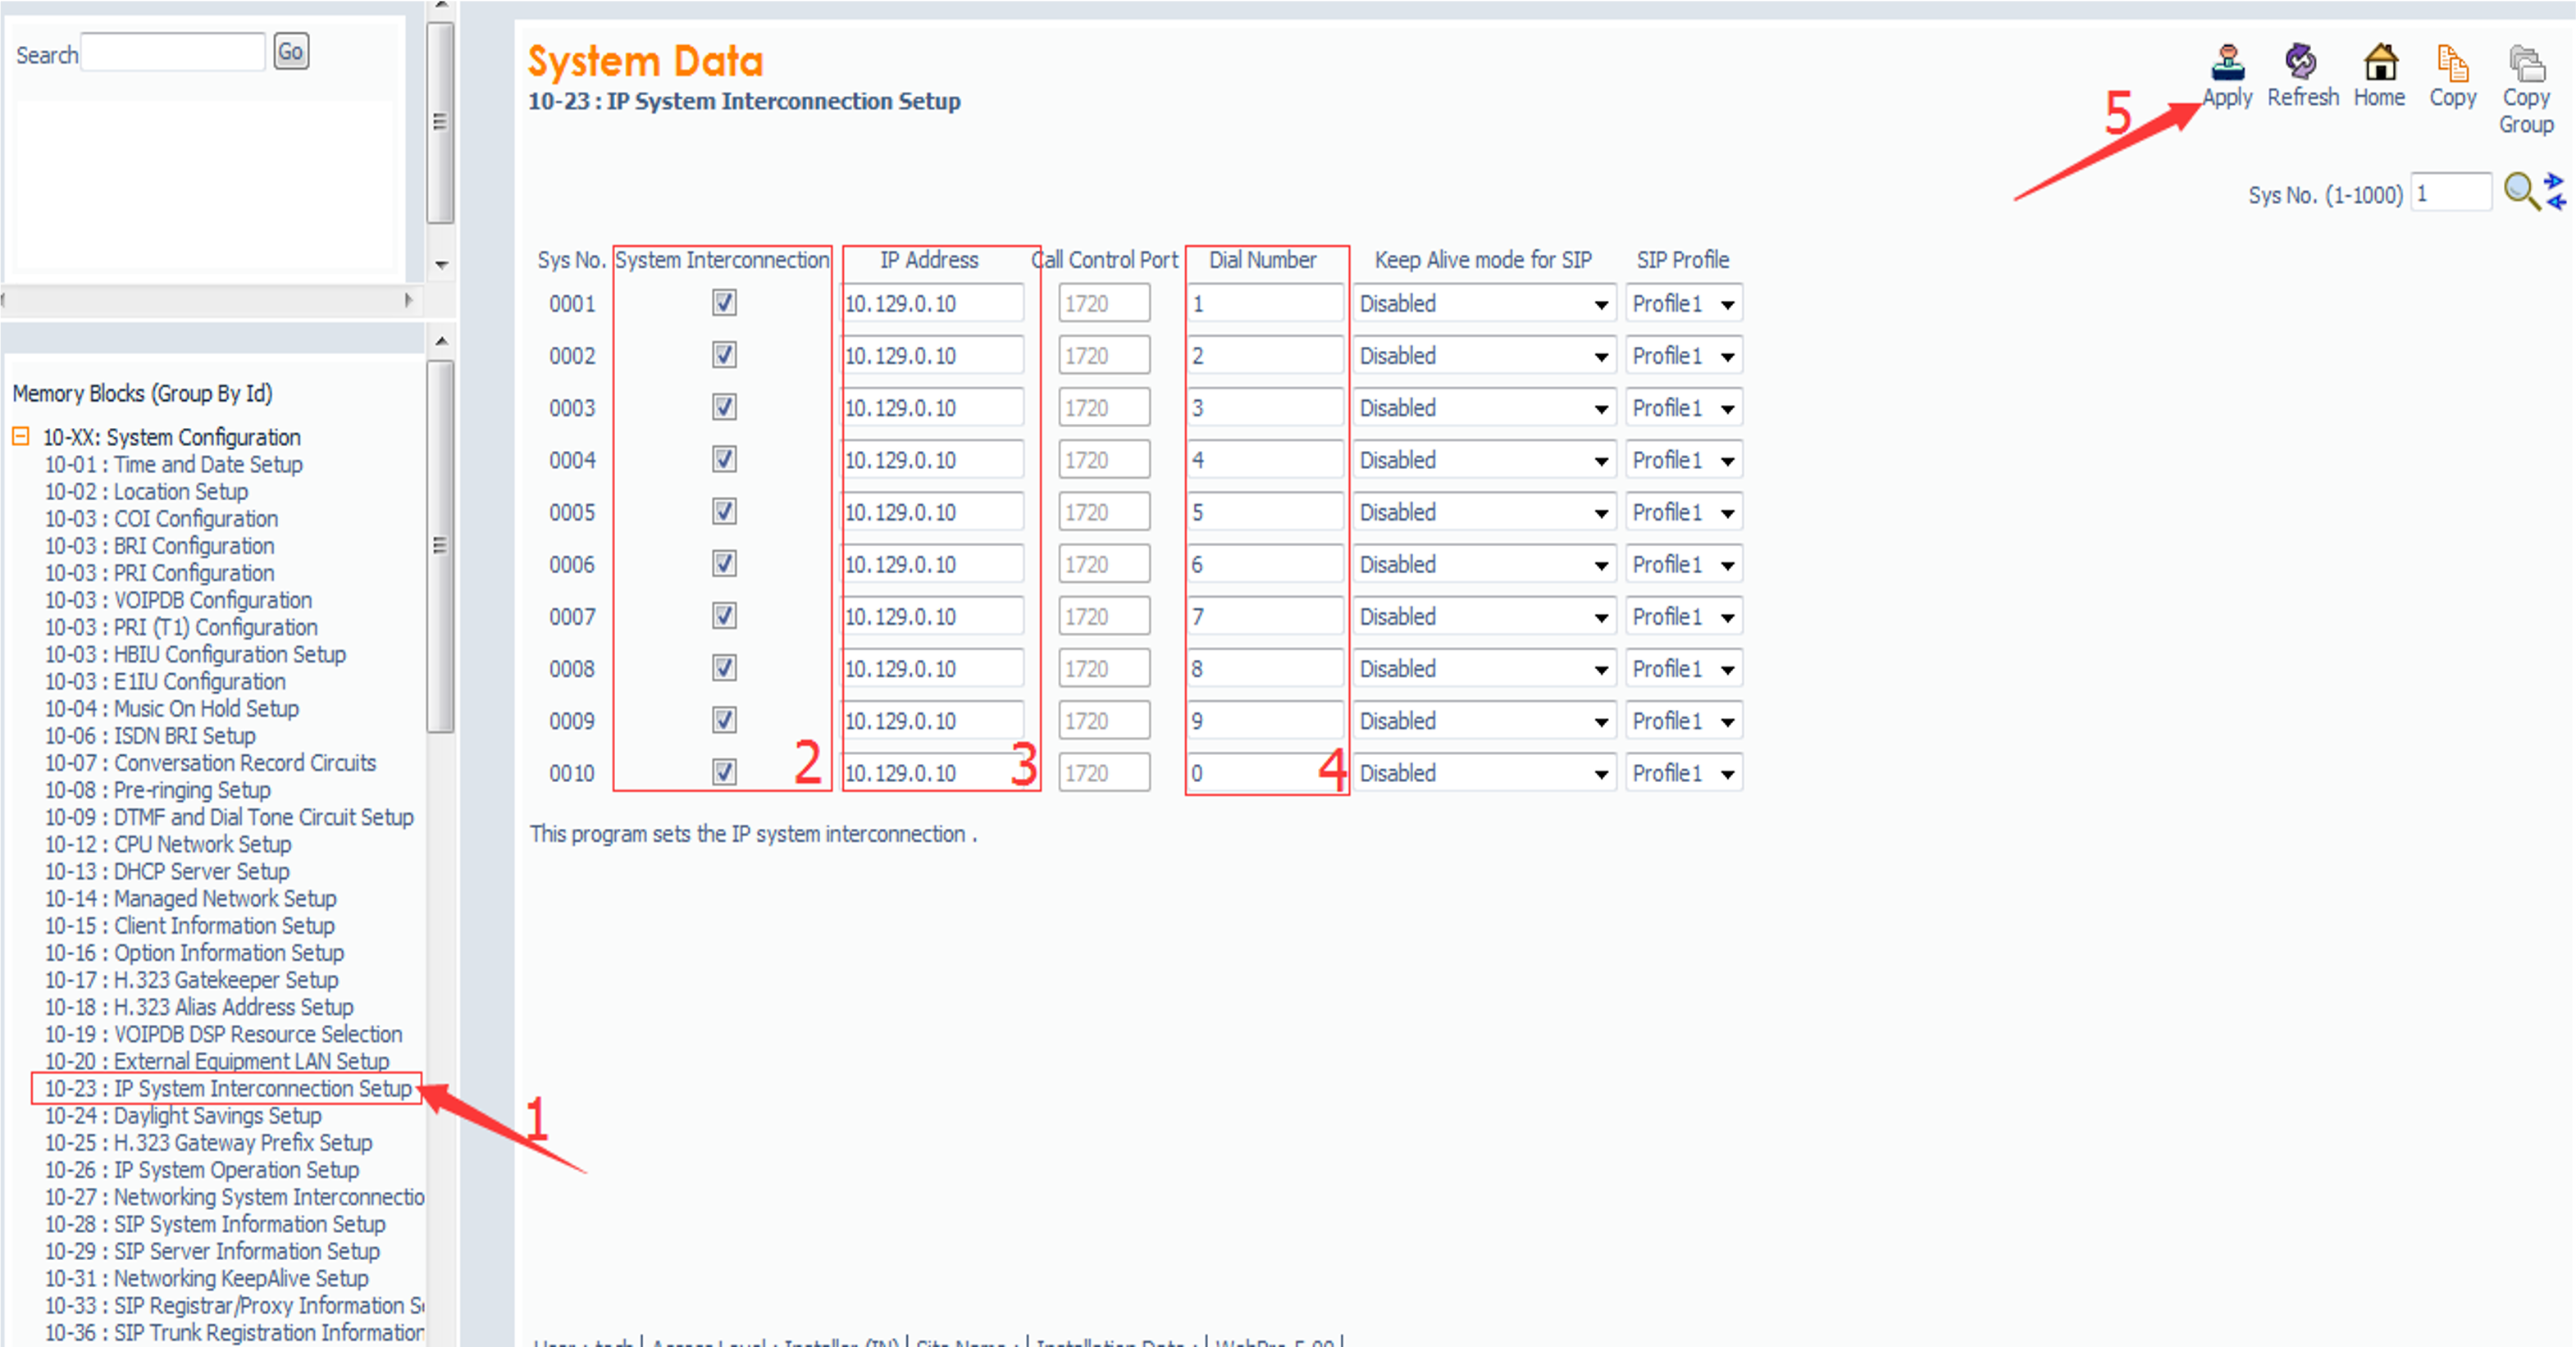Click Dial Number field for Sys 0010

point(1266,773)
